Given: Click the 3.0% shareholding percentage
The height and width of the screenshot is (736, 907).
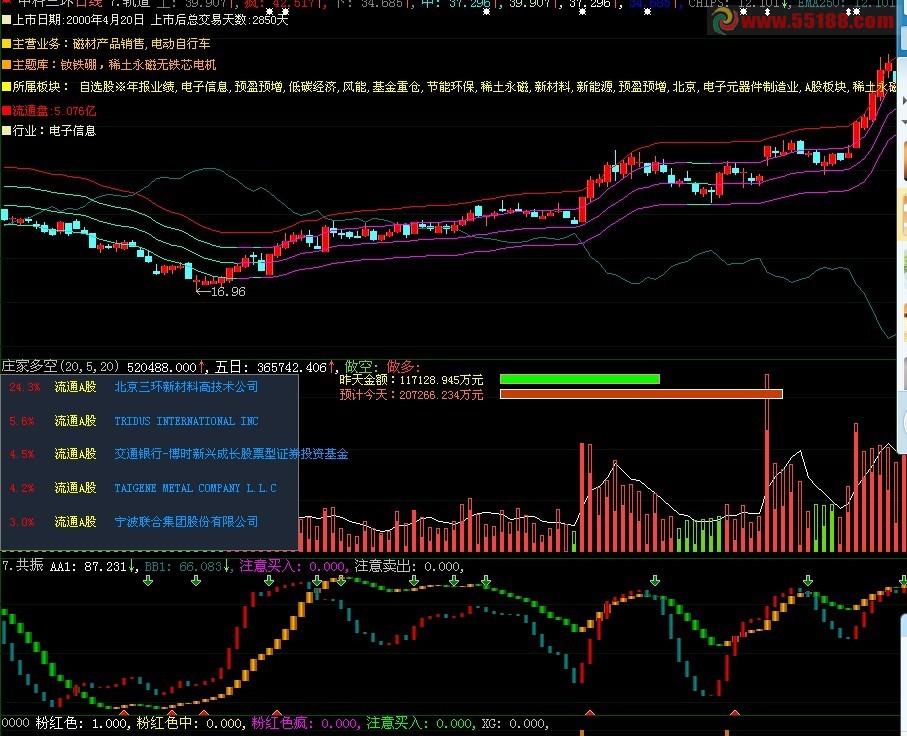Looking at the screenshot, I should [x=21, y=522].
